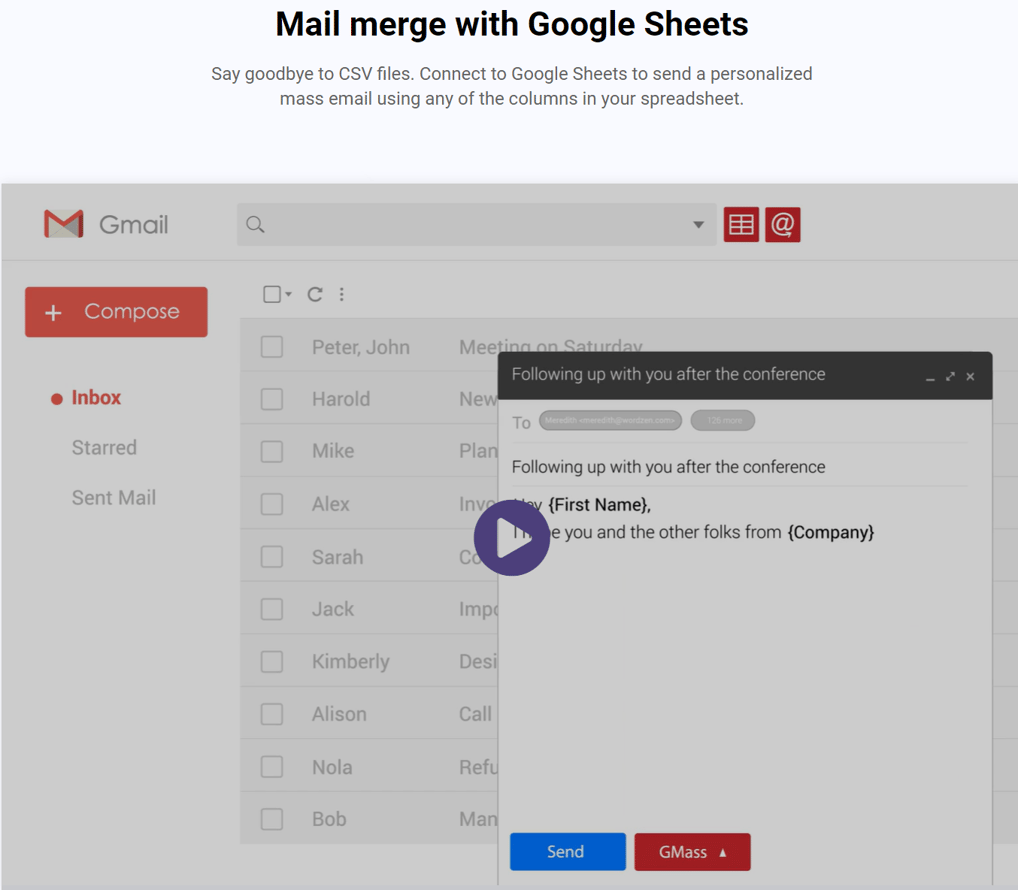Open the GMass spreadsheet connect icon

click(741, 225)
